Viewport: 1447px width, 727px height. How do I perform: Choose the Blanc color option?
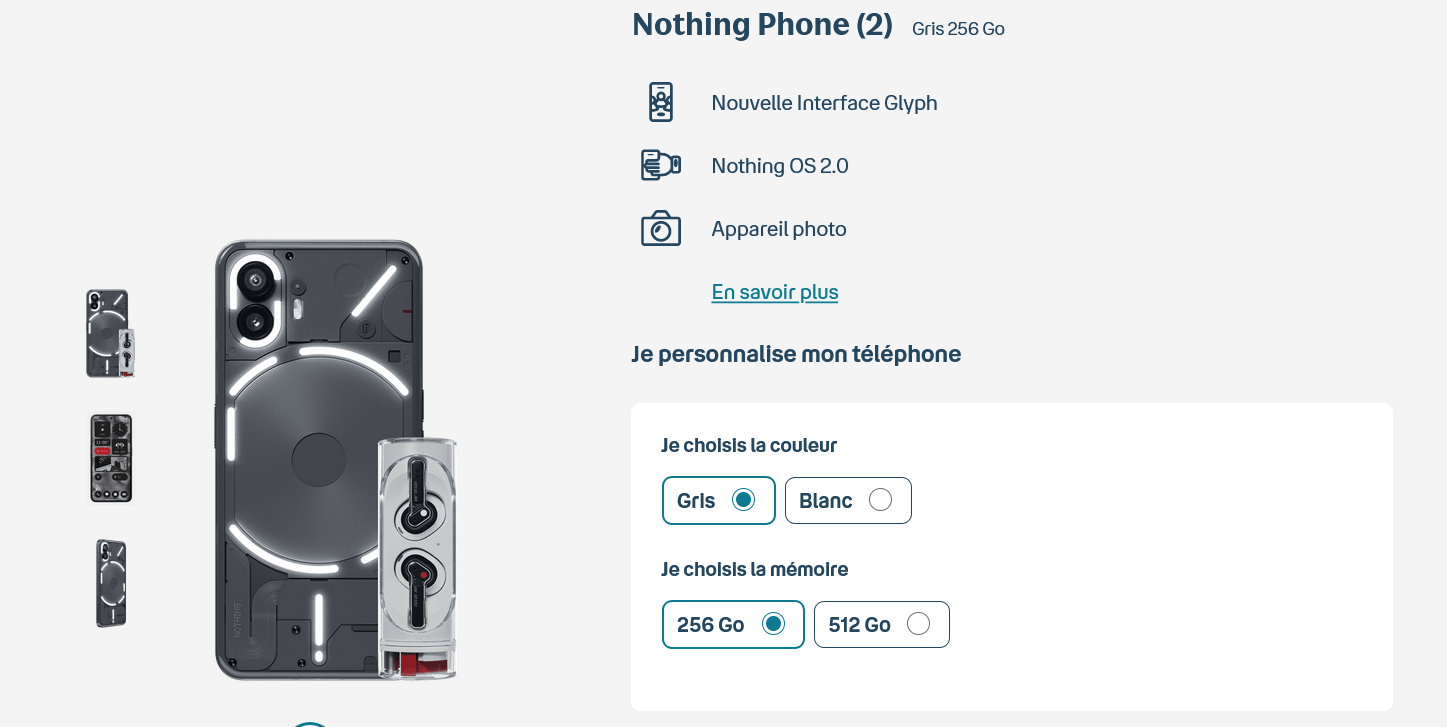pos(880,500)
